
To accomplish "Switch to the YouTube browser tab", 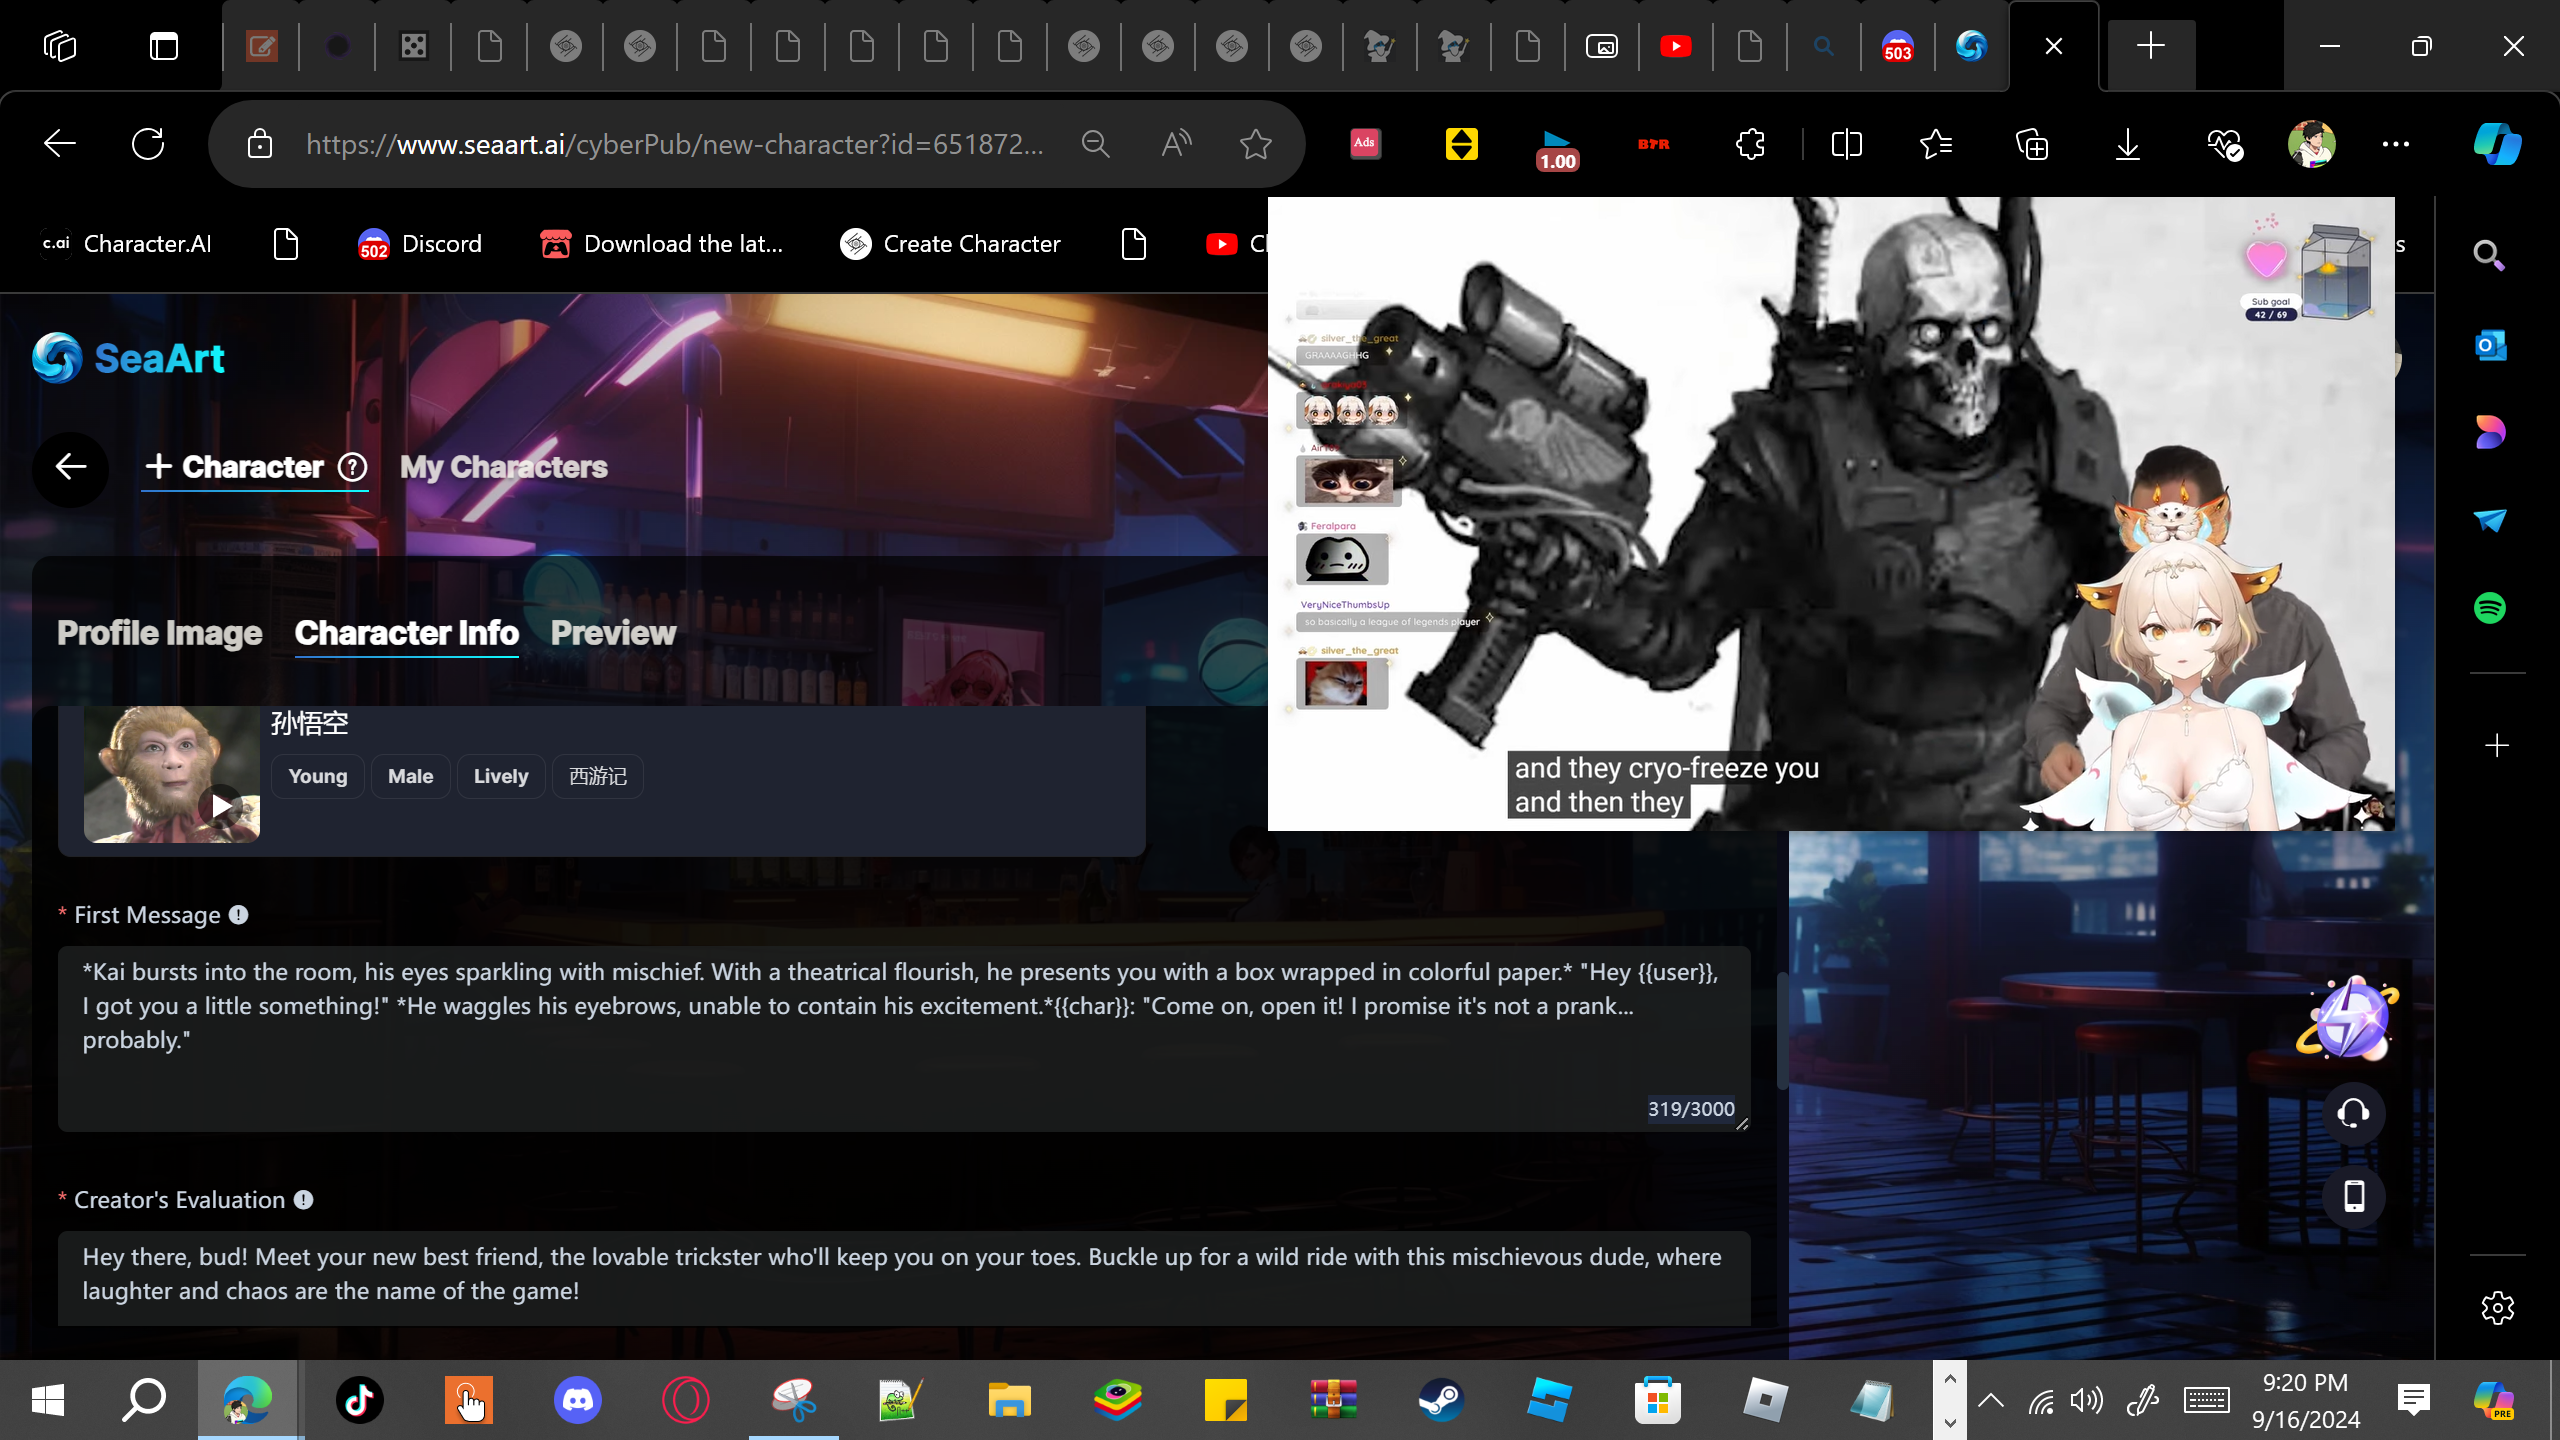I will coord(1676,46).
